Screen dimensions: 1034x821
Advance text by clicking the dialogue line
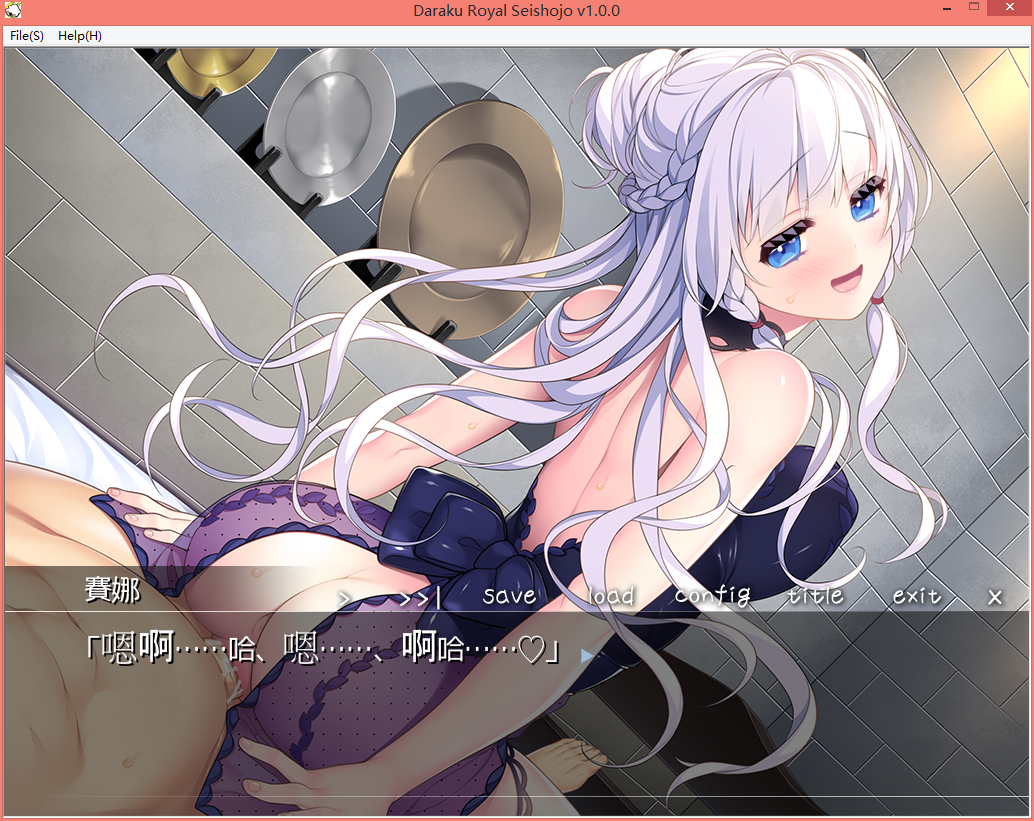[x=323, y=649]
